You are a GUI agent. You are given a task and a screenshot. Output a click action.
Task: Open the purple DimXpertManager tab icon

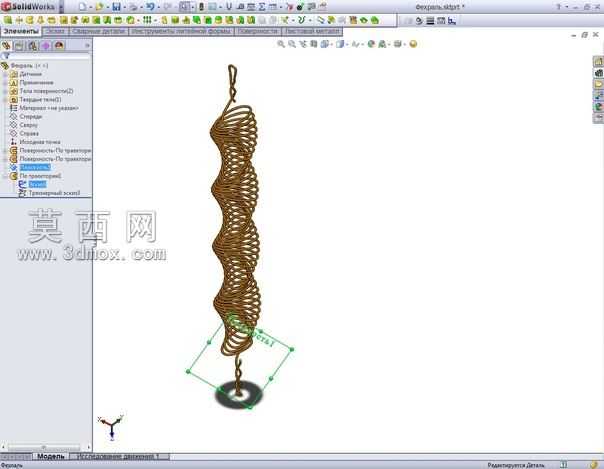point(46,46)
